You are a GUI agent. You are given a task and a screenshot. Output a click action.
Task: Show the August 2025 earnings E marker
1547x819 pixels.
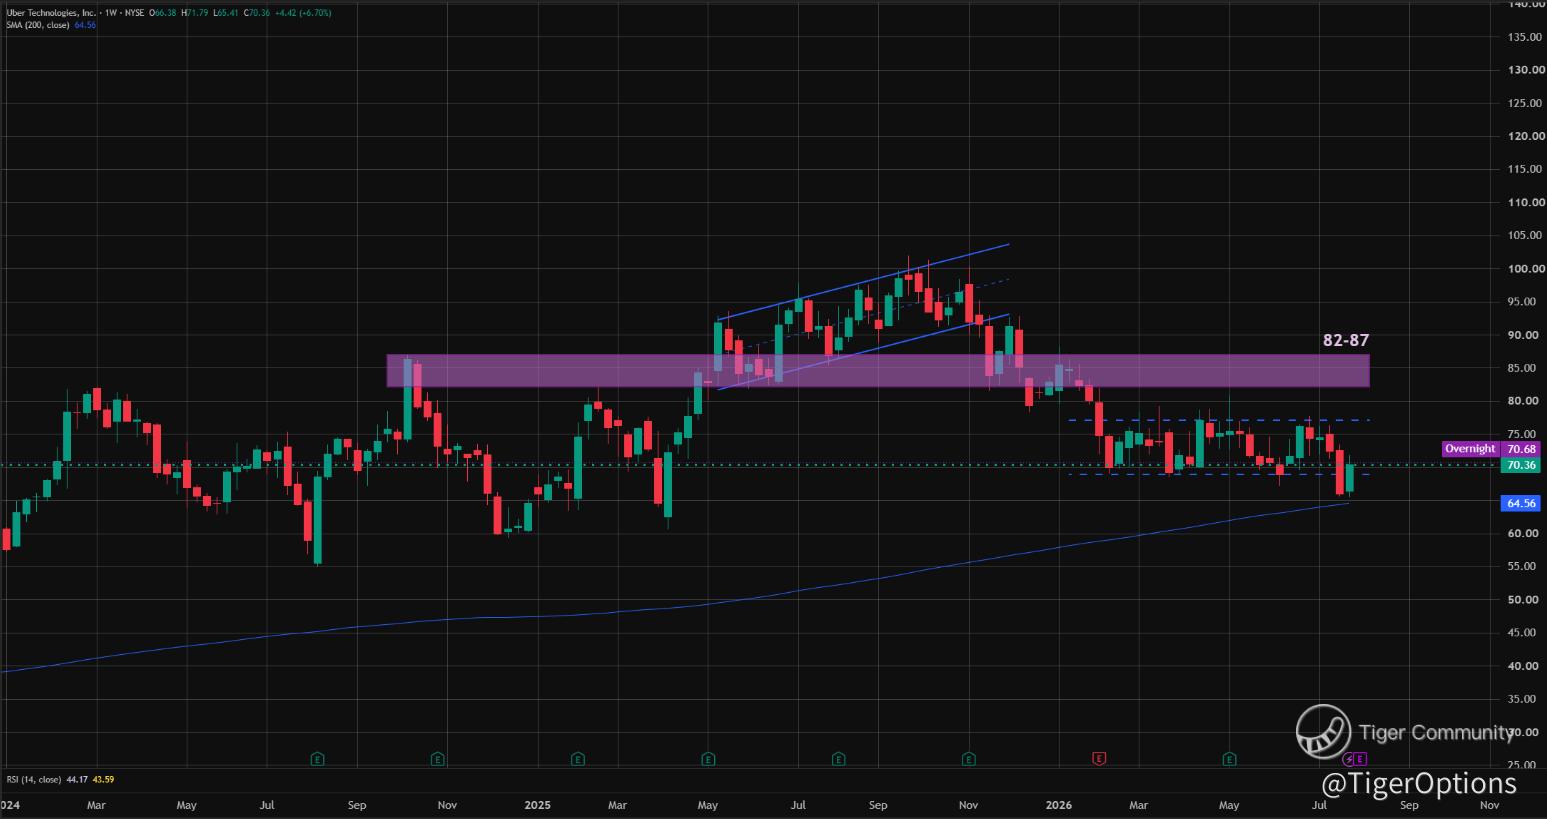point(839,759)
